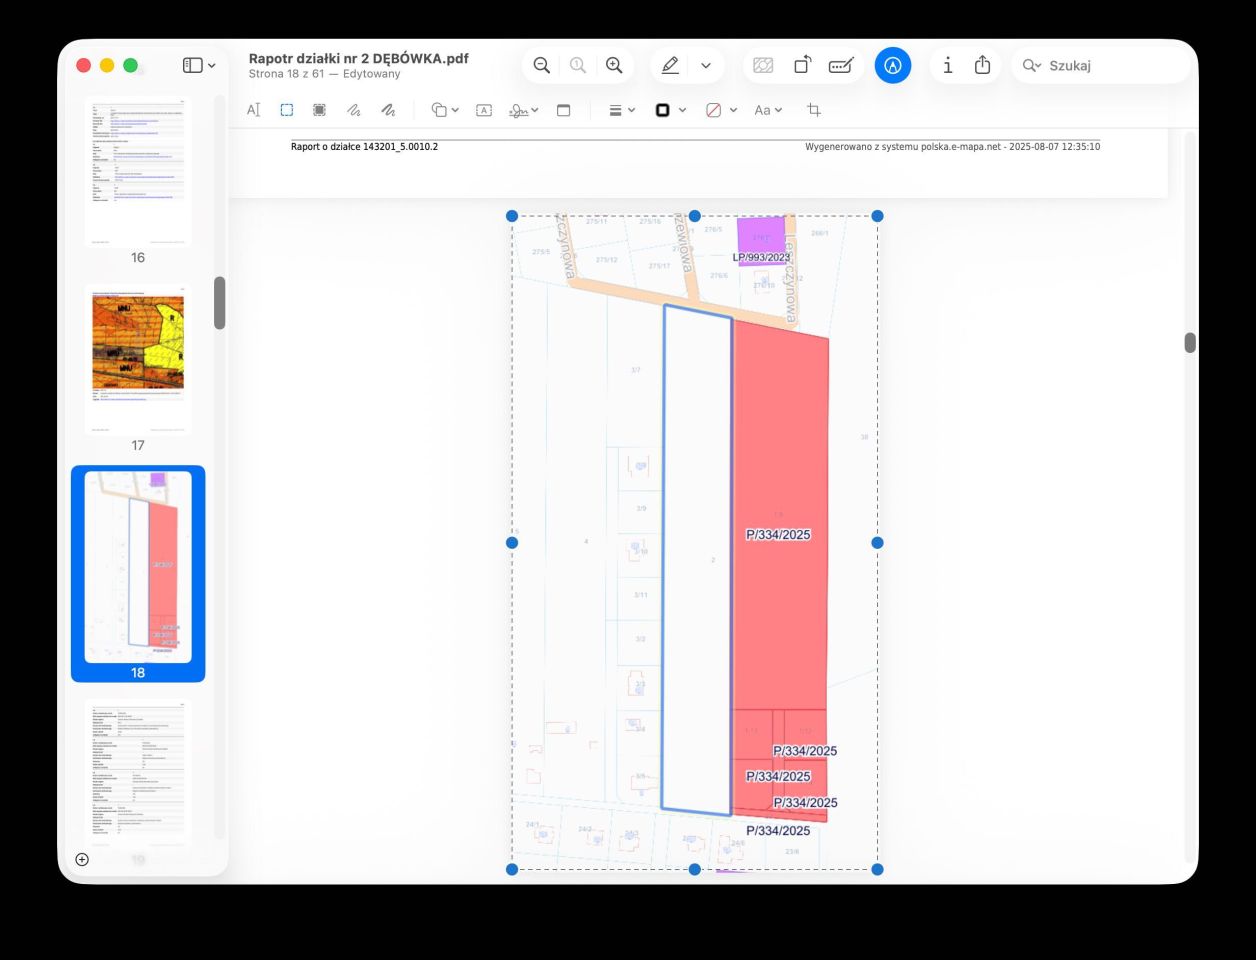Screen dimensions: 1256x960
Task: Open the Aa text style menu
Action: click(768, 110)
